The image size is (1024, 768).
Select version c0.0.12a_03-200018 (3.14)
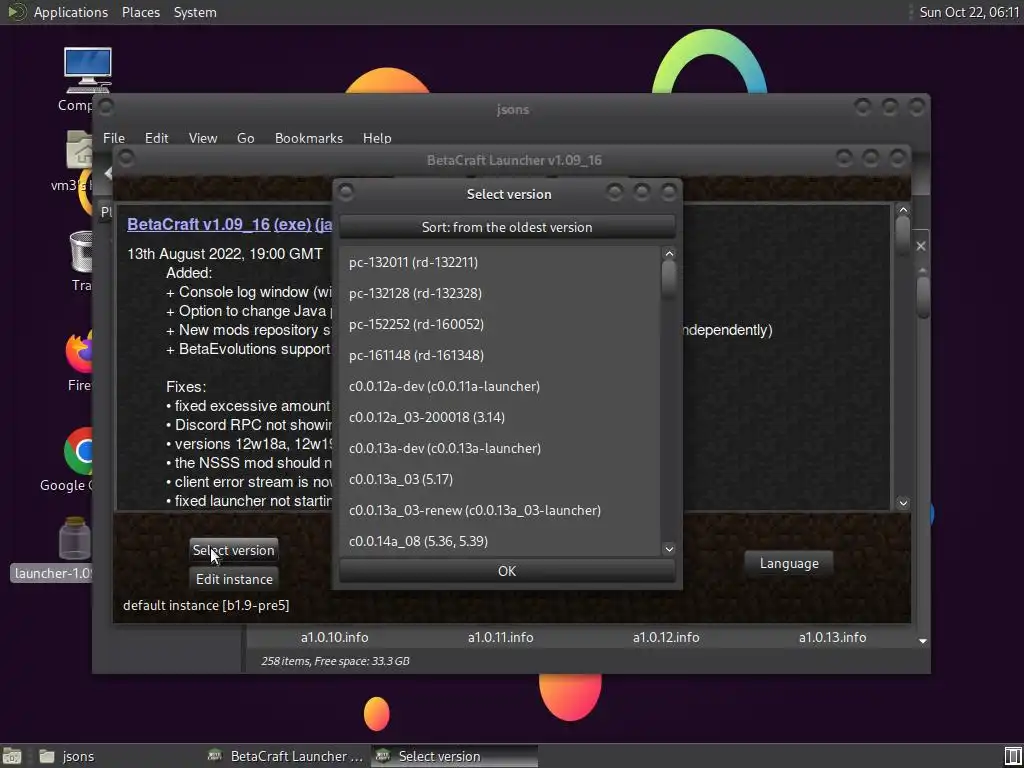(x=500, y=417)
